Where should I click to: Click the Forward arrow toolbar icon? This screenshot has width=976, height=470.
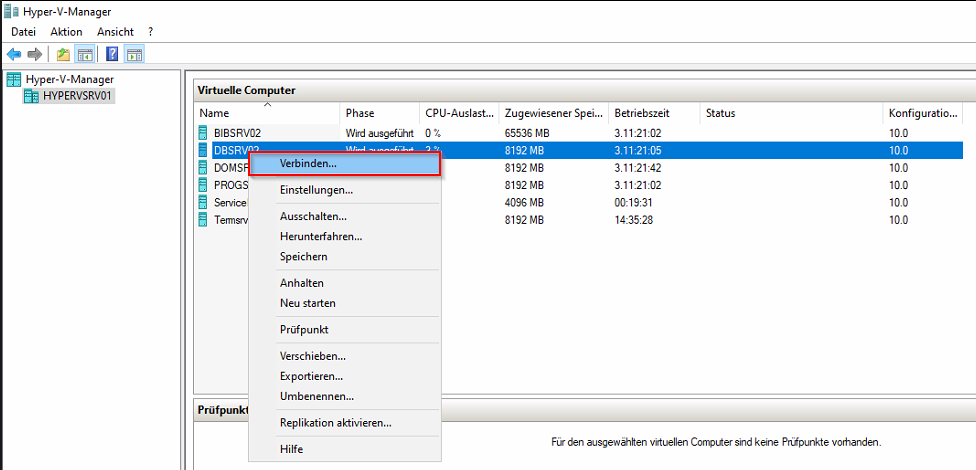tap(35, 55)
